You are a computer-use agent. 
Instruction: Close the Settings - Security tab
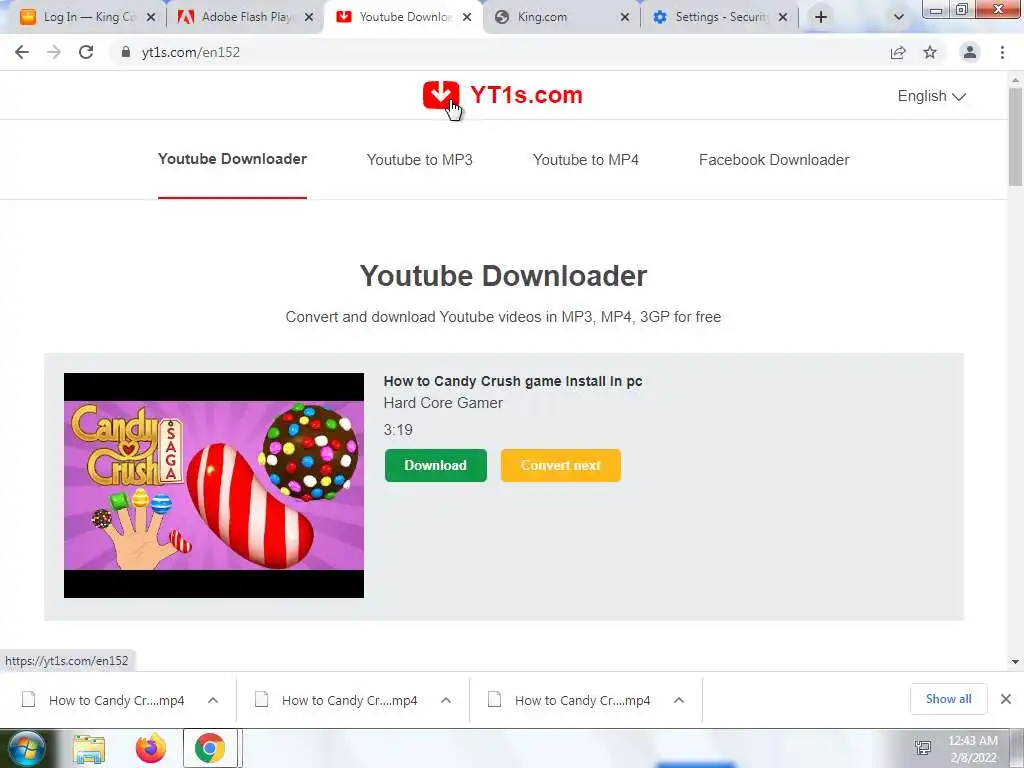[783, 17]
